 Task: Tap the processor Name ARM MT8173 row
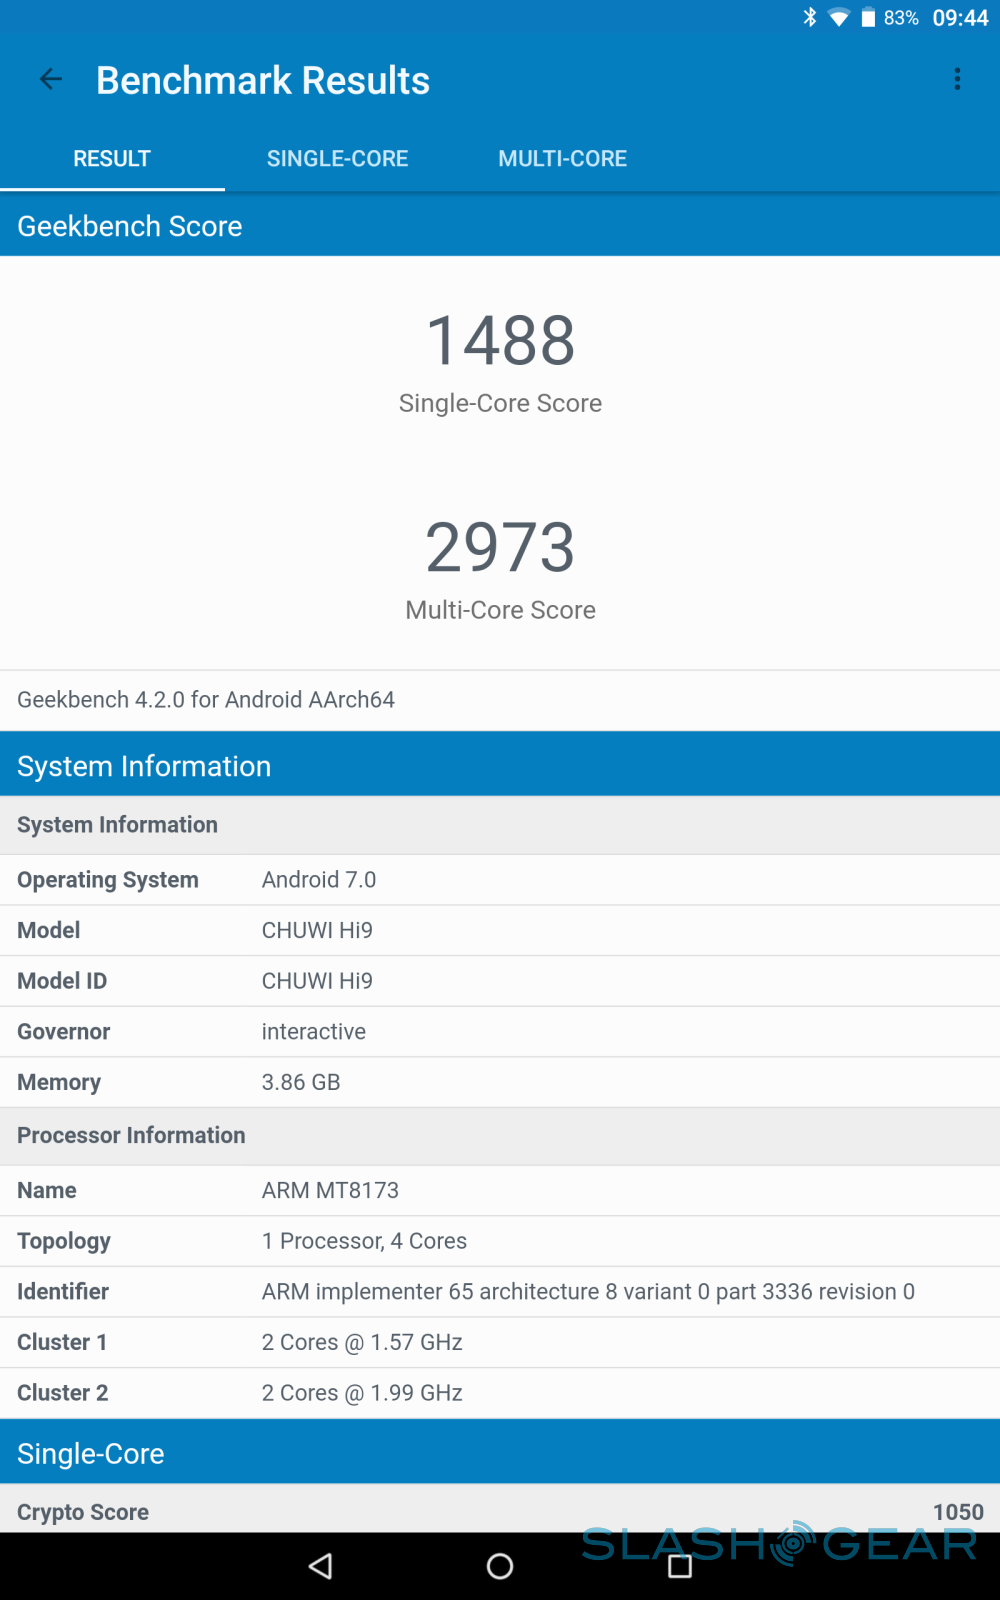click(x=500, y=1190)
